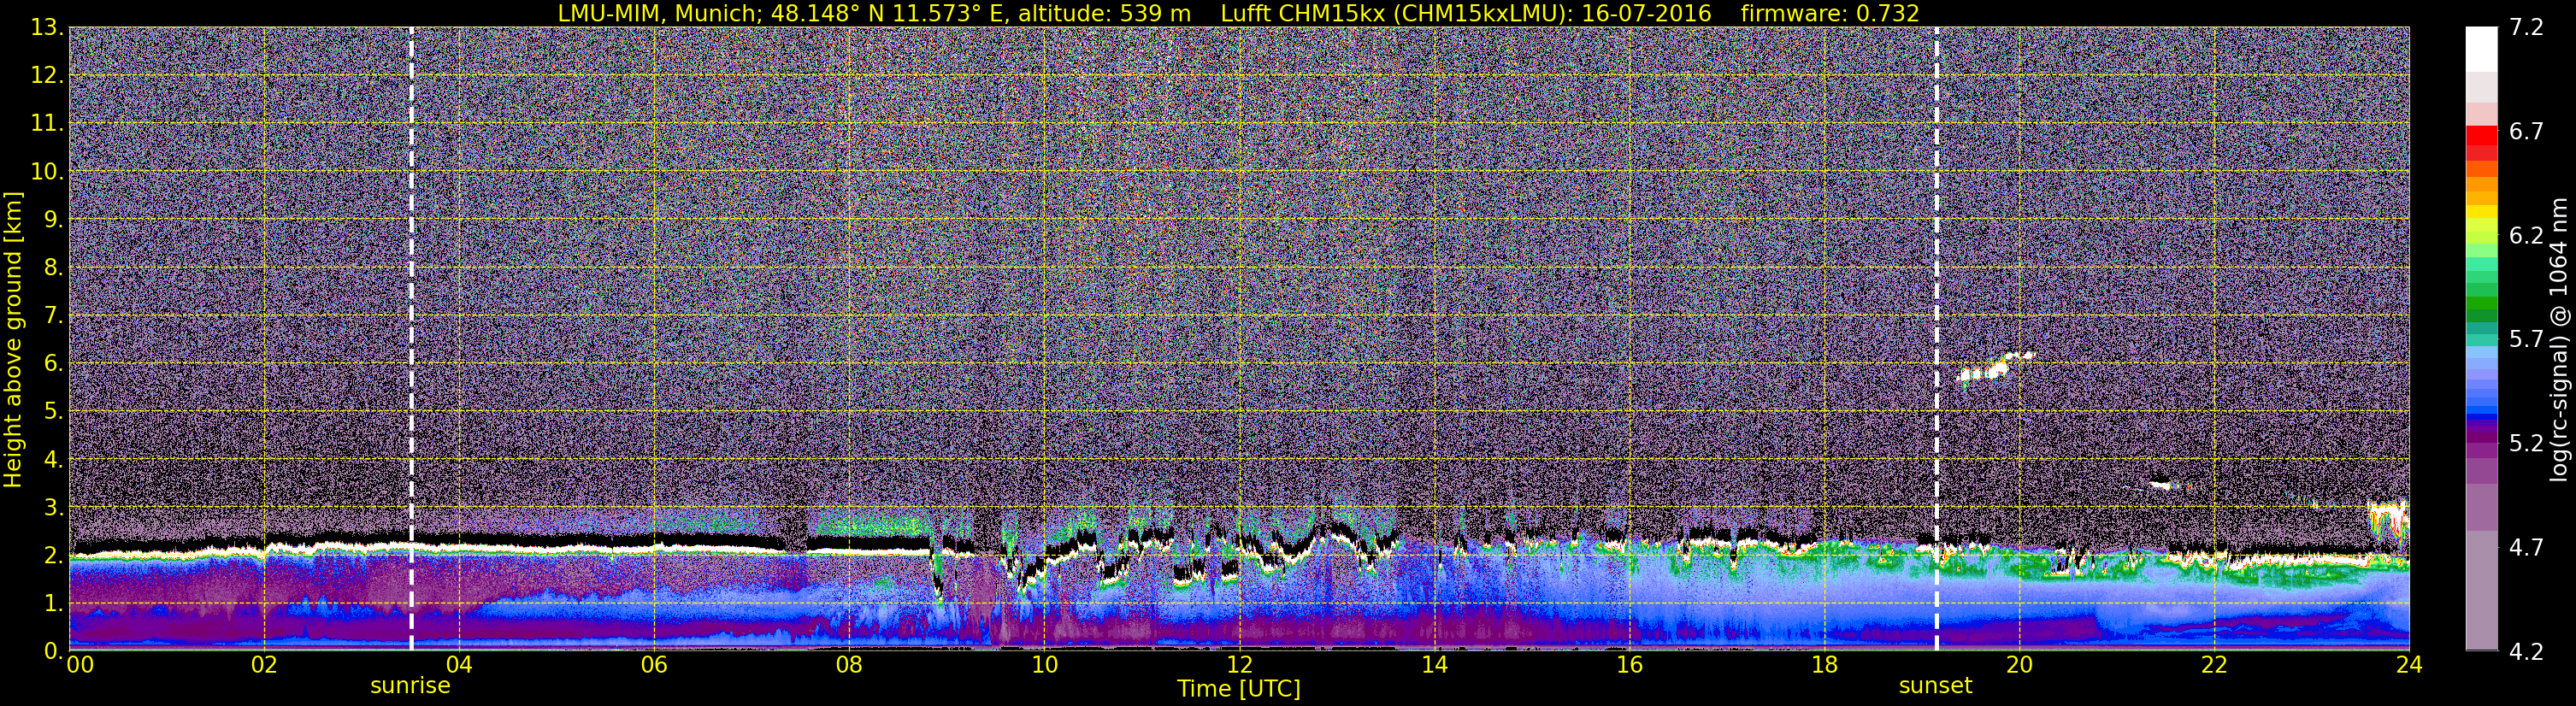This screenshot has width=2576, height=706.
Task: Click the y-axis tick label 9
Action: tap(52, 219)
